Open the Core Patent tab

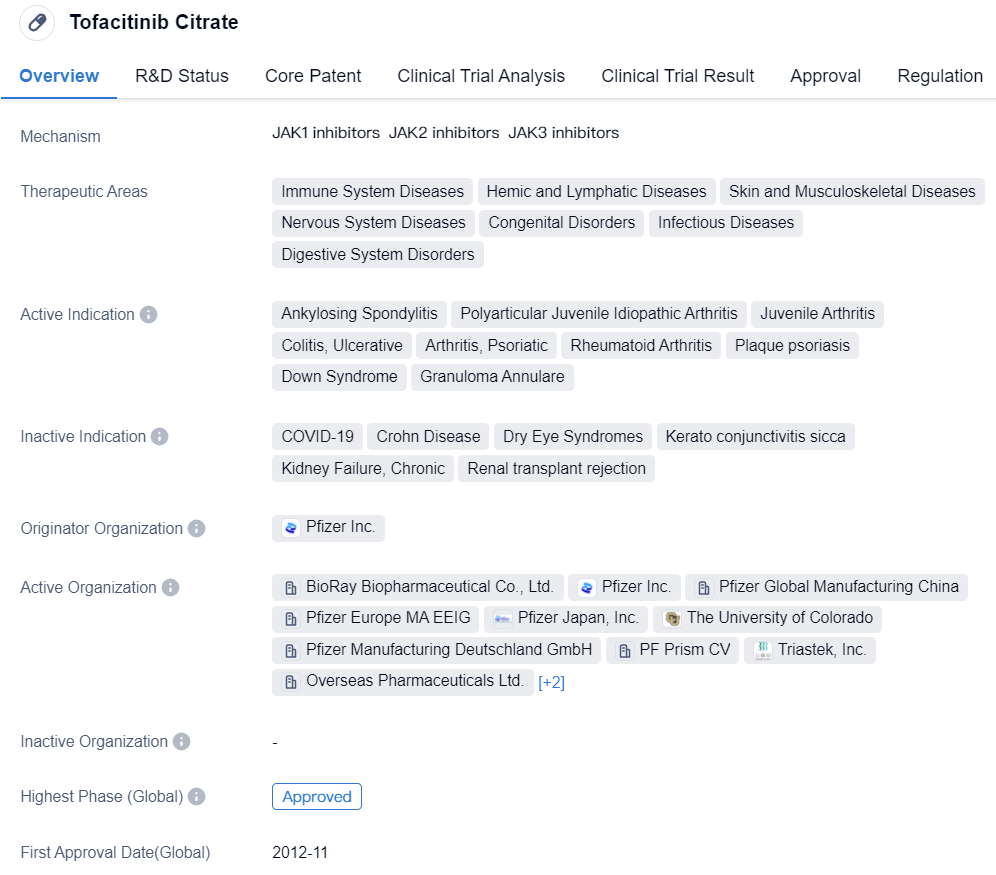pyautogui.click(x=313, y=76)
